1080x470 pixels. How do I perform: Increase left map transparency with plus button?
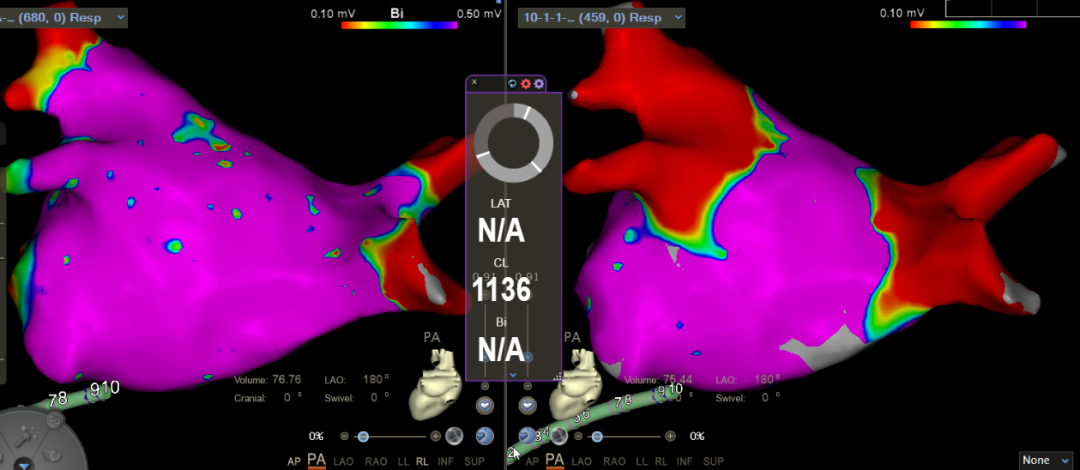[435, 436]
